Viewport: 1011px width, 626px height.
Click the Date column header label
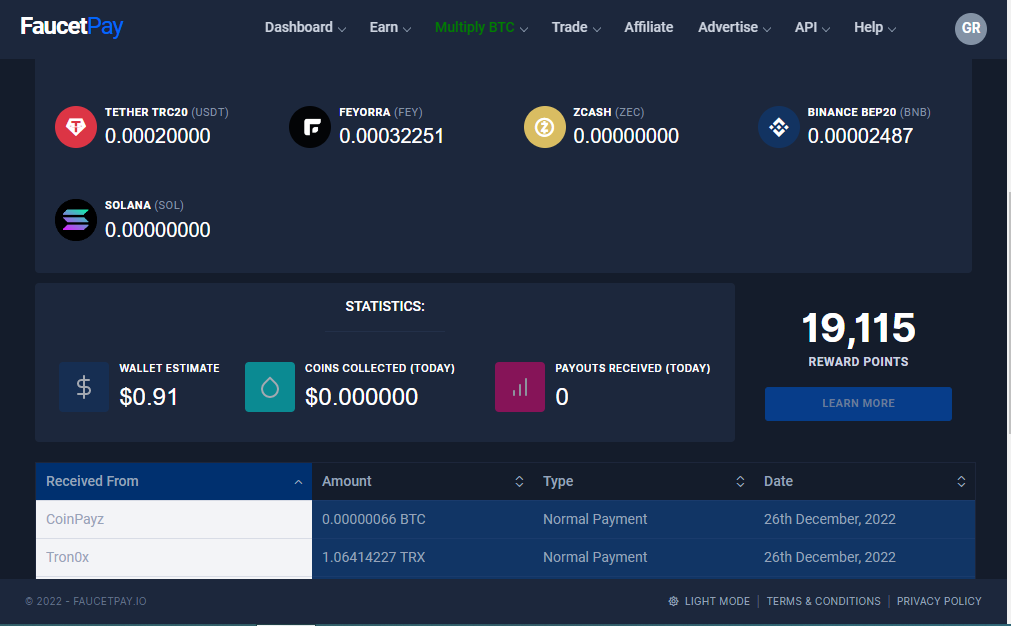(x=778, y=482)
